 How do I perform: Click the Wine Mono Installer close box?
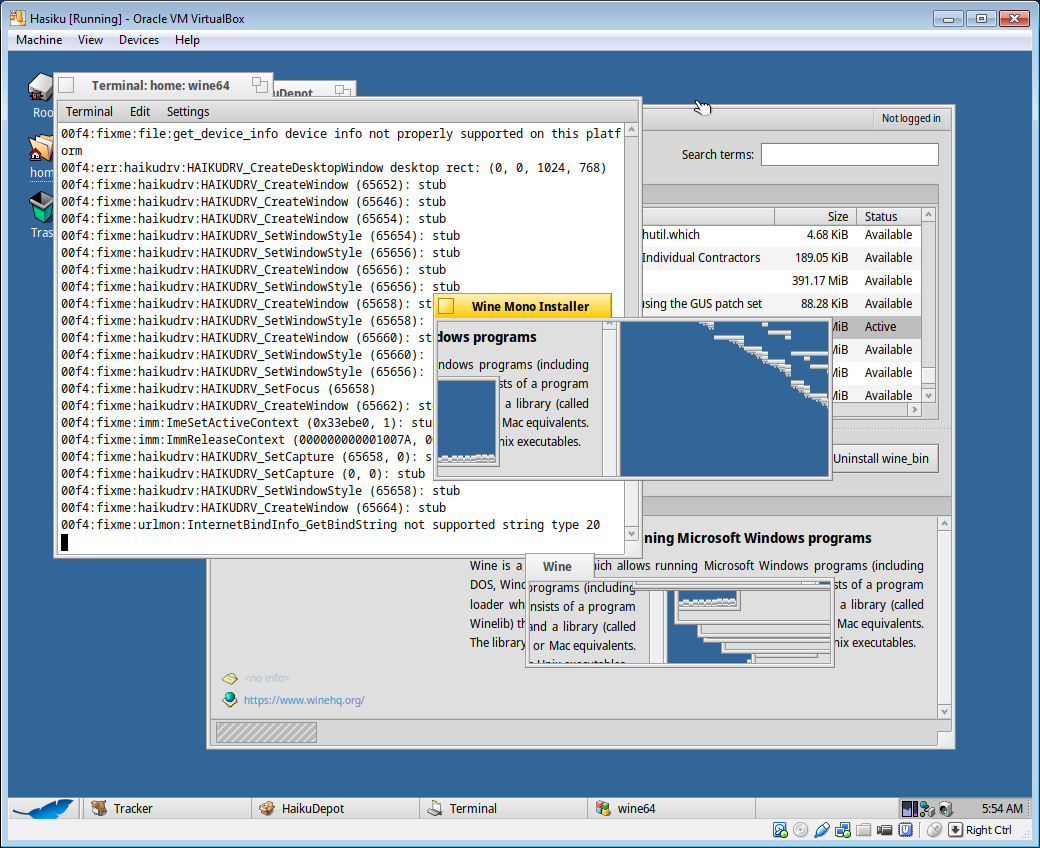coord(447,306)
